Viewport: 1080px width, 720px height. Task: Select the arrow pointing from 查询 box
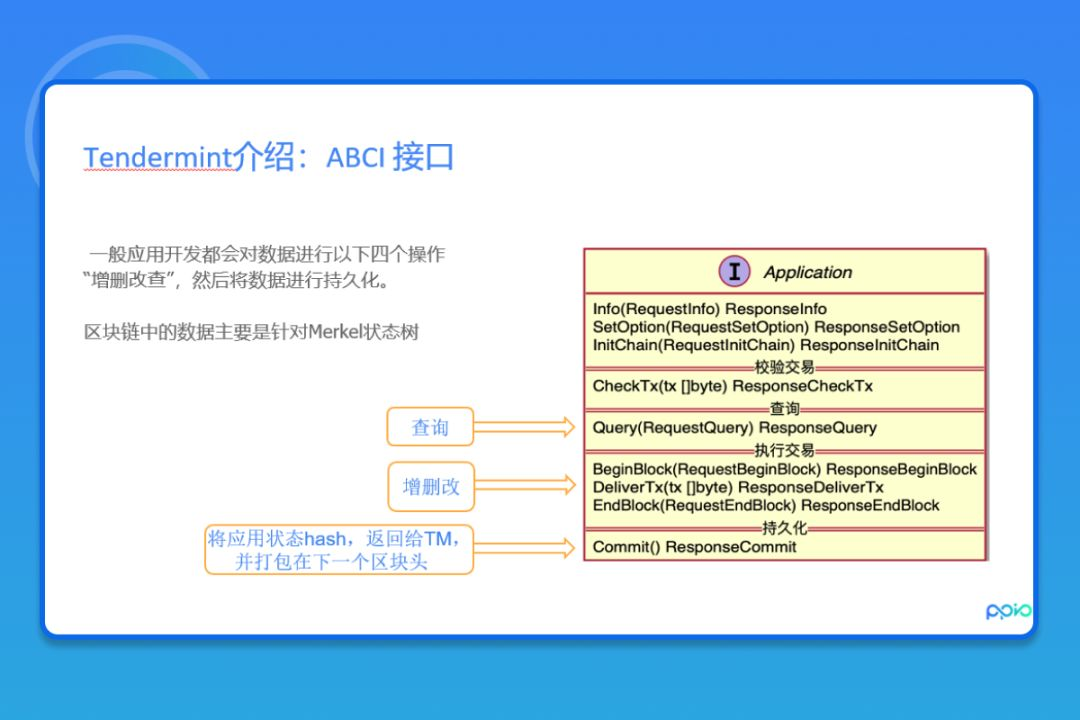click(x=527, y=427)
